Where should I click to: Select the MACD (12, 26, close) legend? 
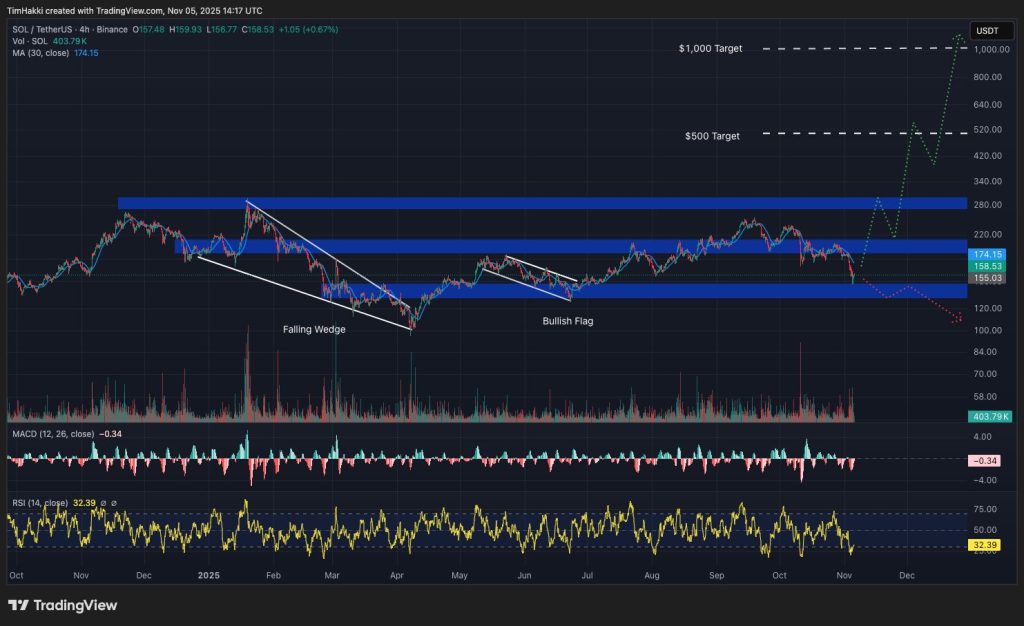53,434
